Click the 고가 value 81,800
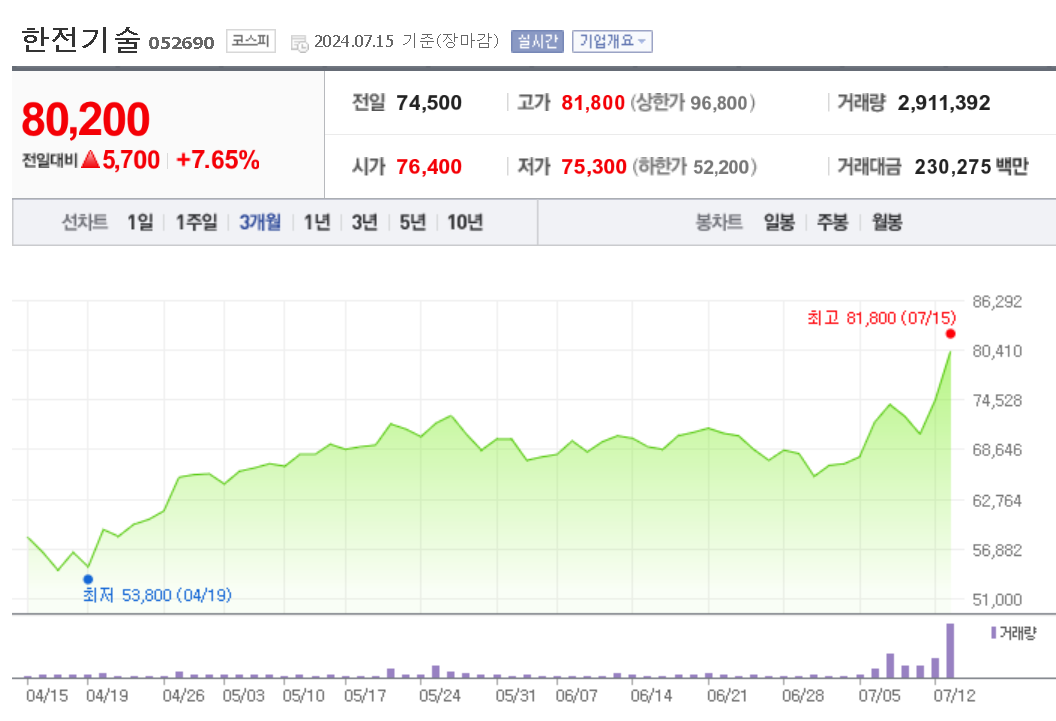 [x=593, y=103]
